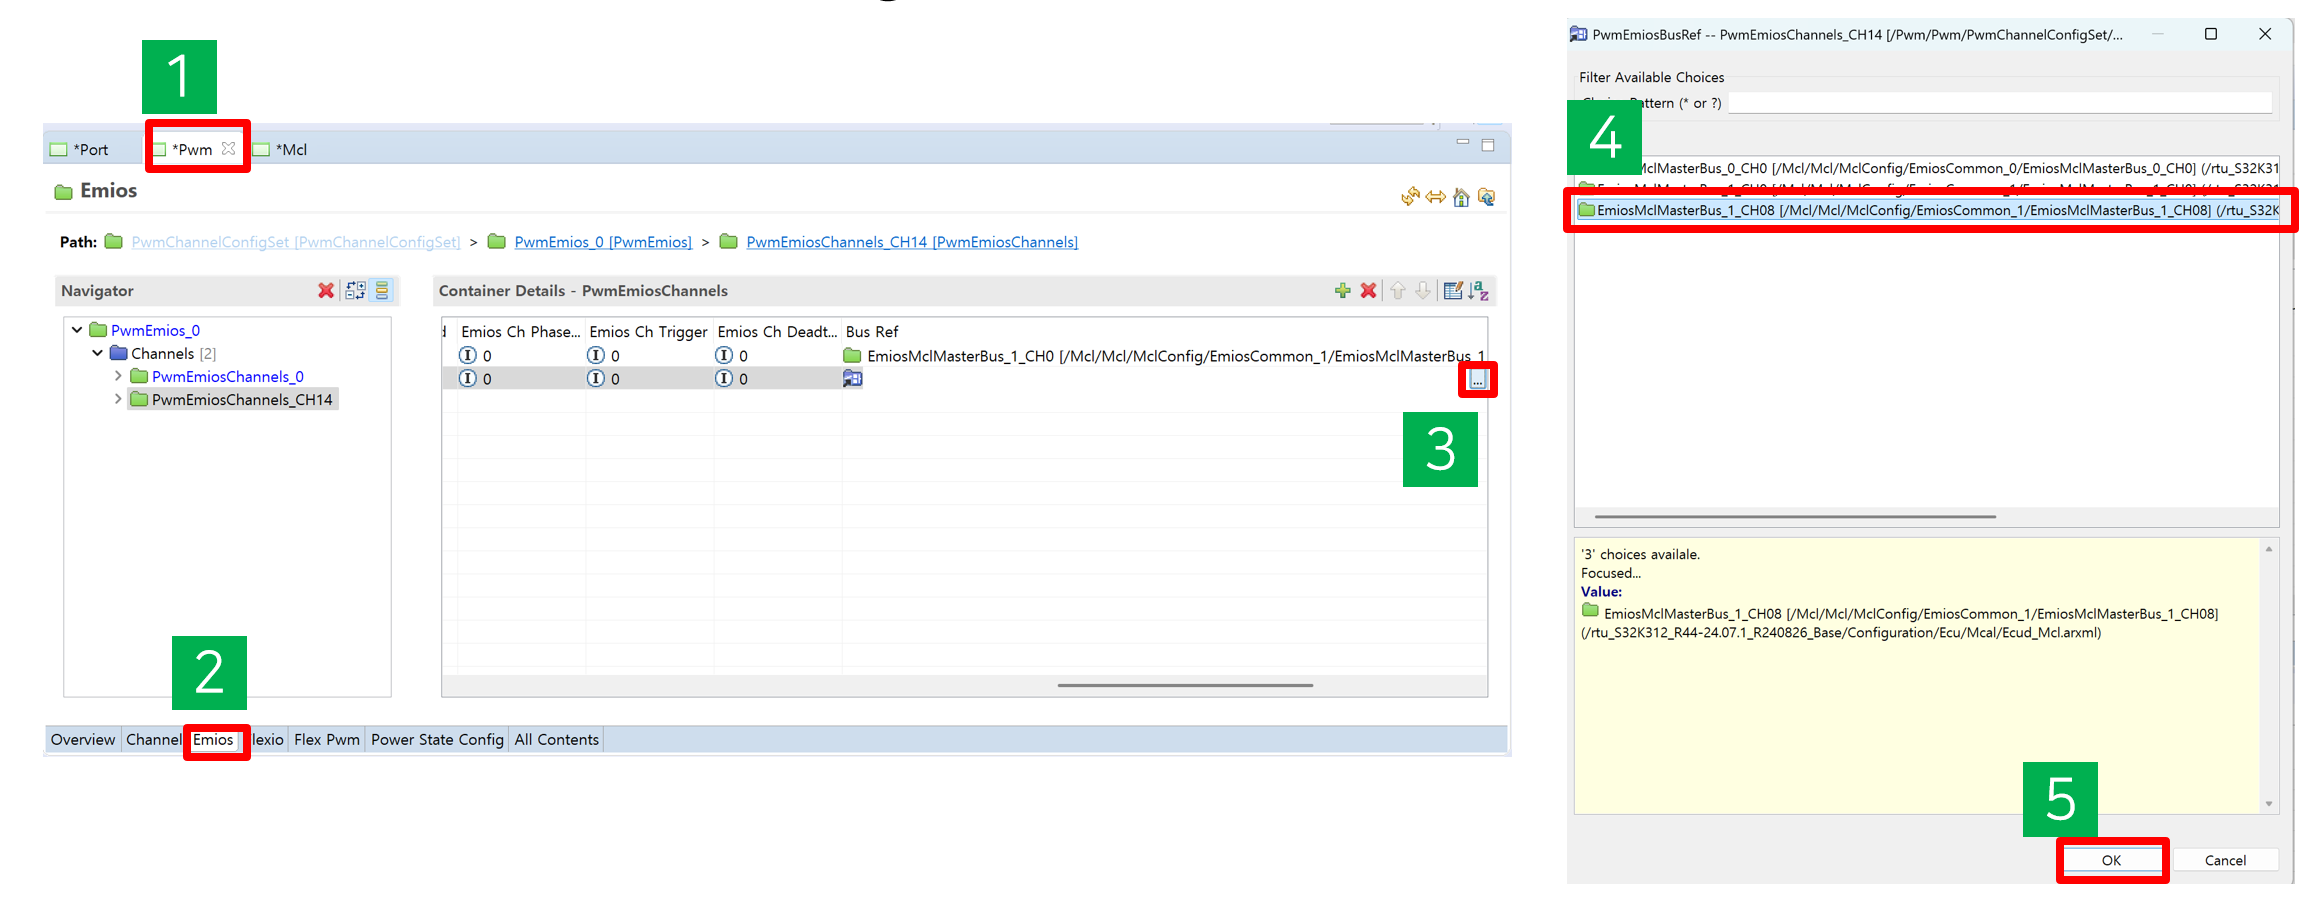Switch to the Flex Pwm bottom tab
The width and height of the screenshot is (2316, 915).
coord(326,740)
